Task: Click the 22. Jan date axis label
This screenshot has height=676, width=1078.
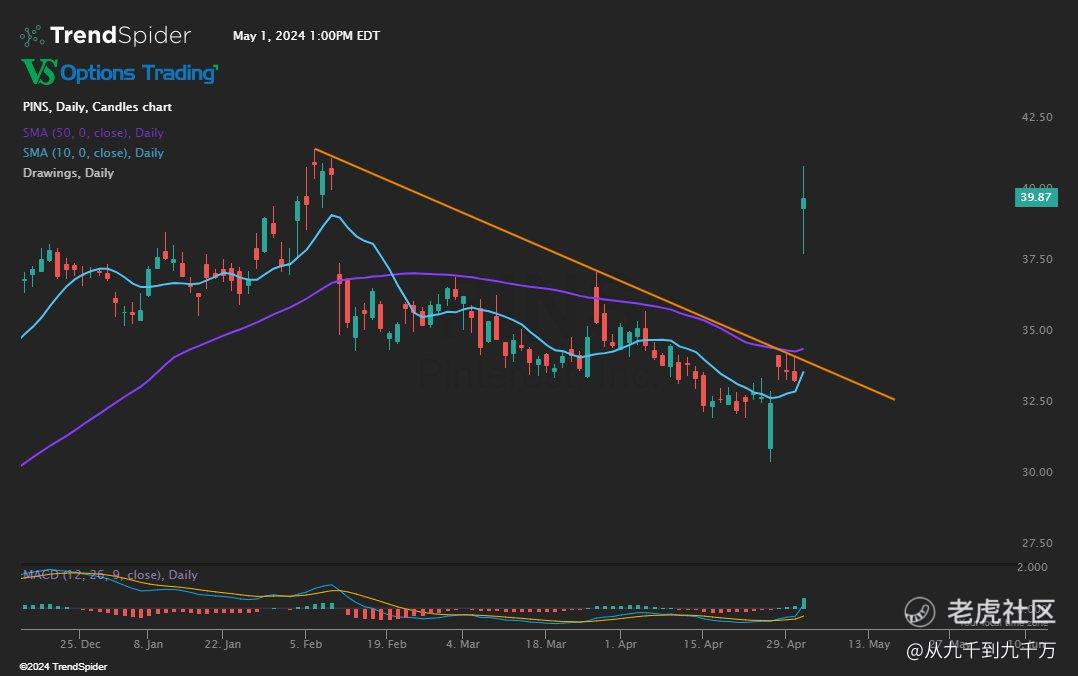Action: point(223,644)
